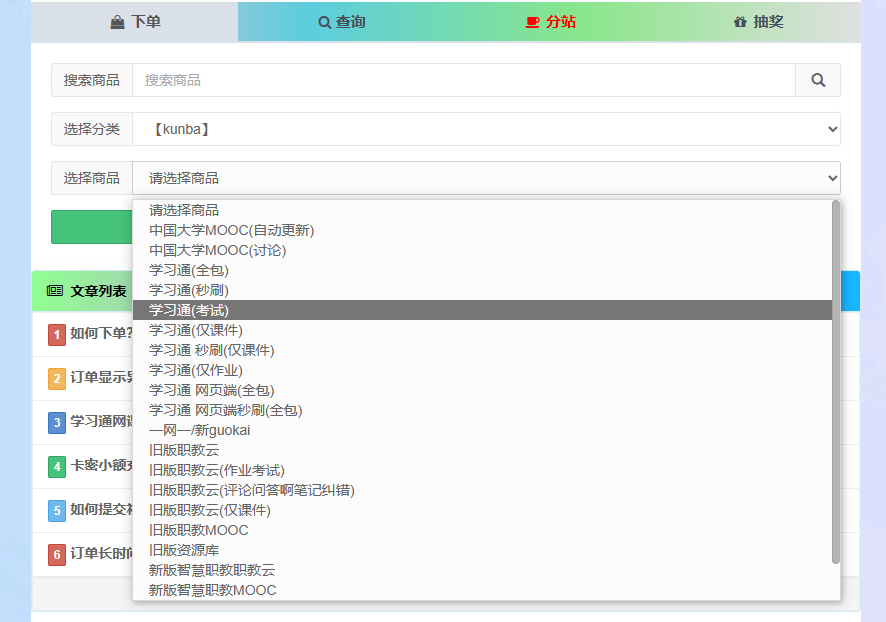Choose 新版智慧职教MOOC option
Image resolution: width=886 pixels, height=622 pixels.
click(x=483, y=590)
